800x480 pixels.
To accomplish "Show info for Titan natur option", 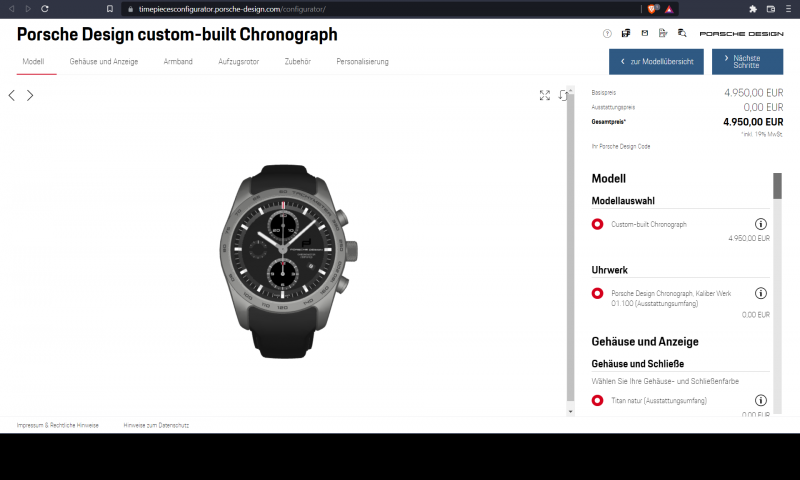I will click(760, 400).
